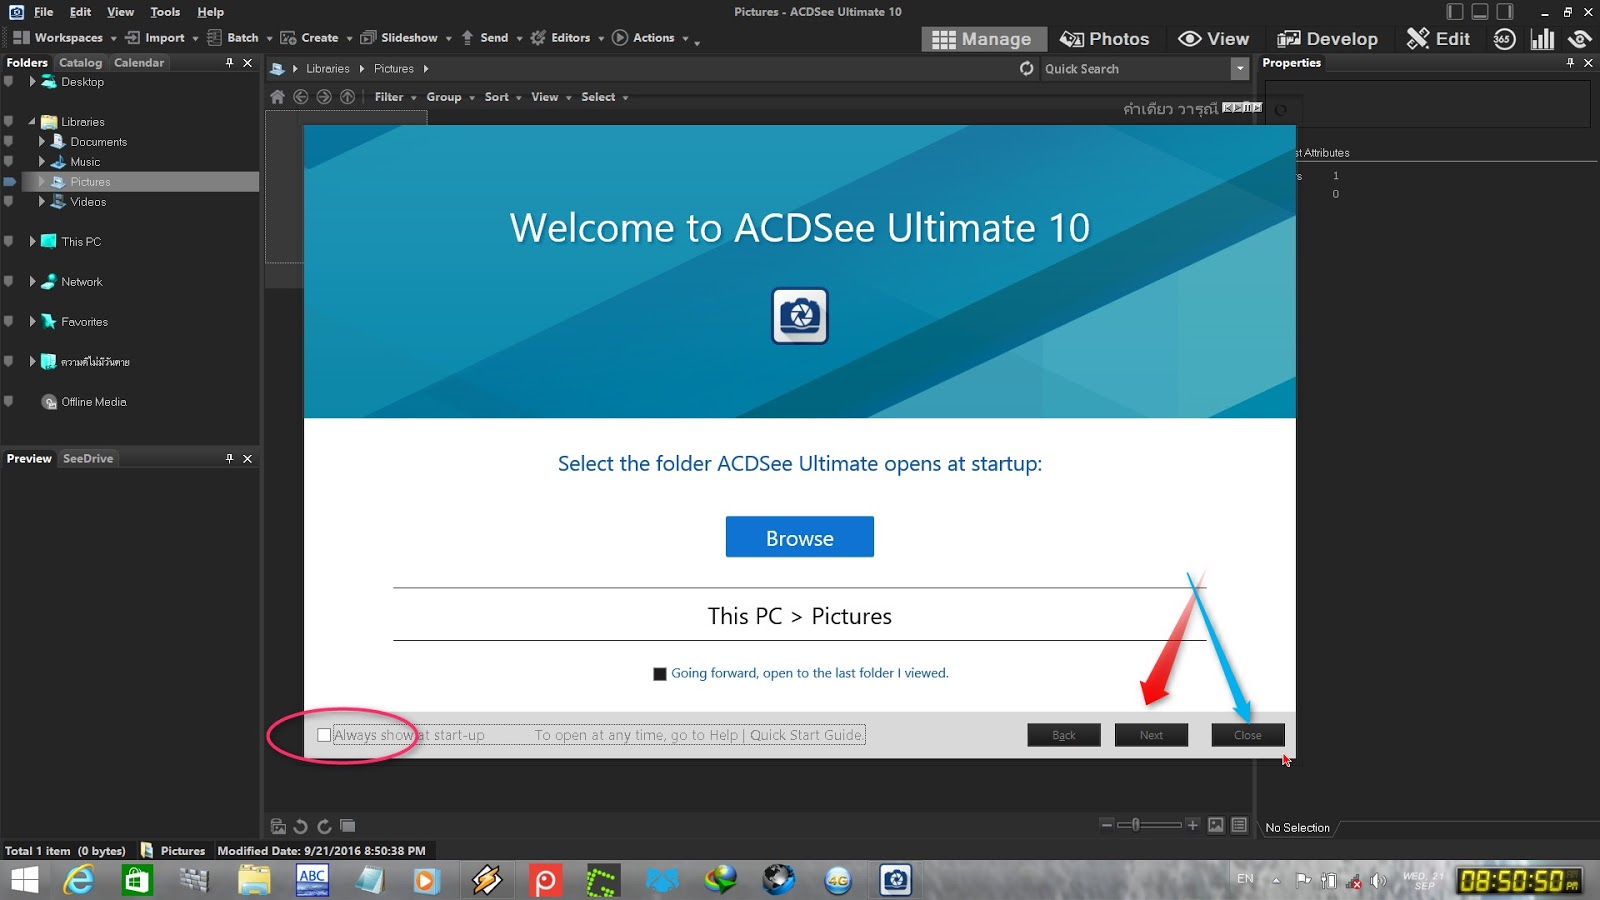
Task: Pin the Properties pane with pushpin icon
Action: (x=1570, y=62)
